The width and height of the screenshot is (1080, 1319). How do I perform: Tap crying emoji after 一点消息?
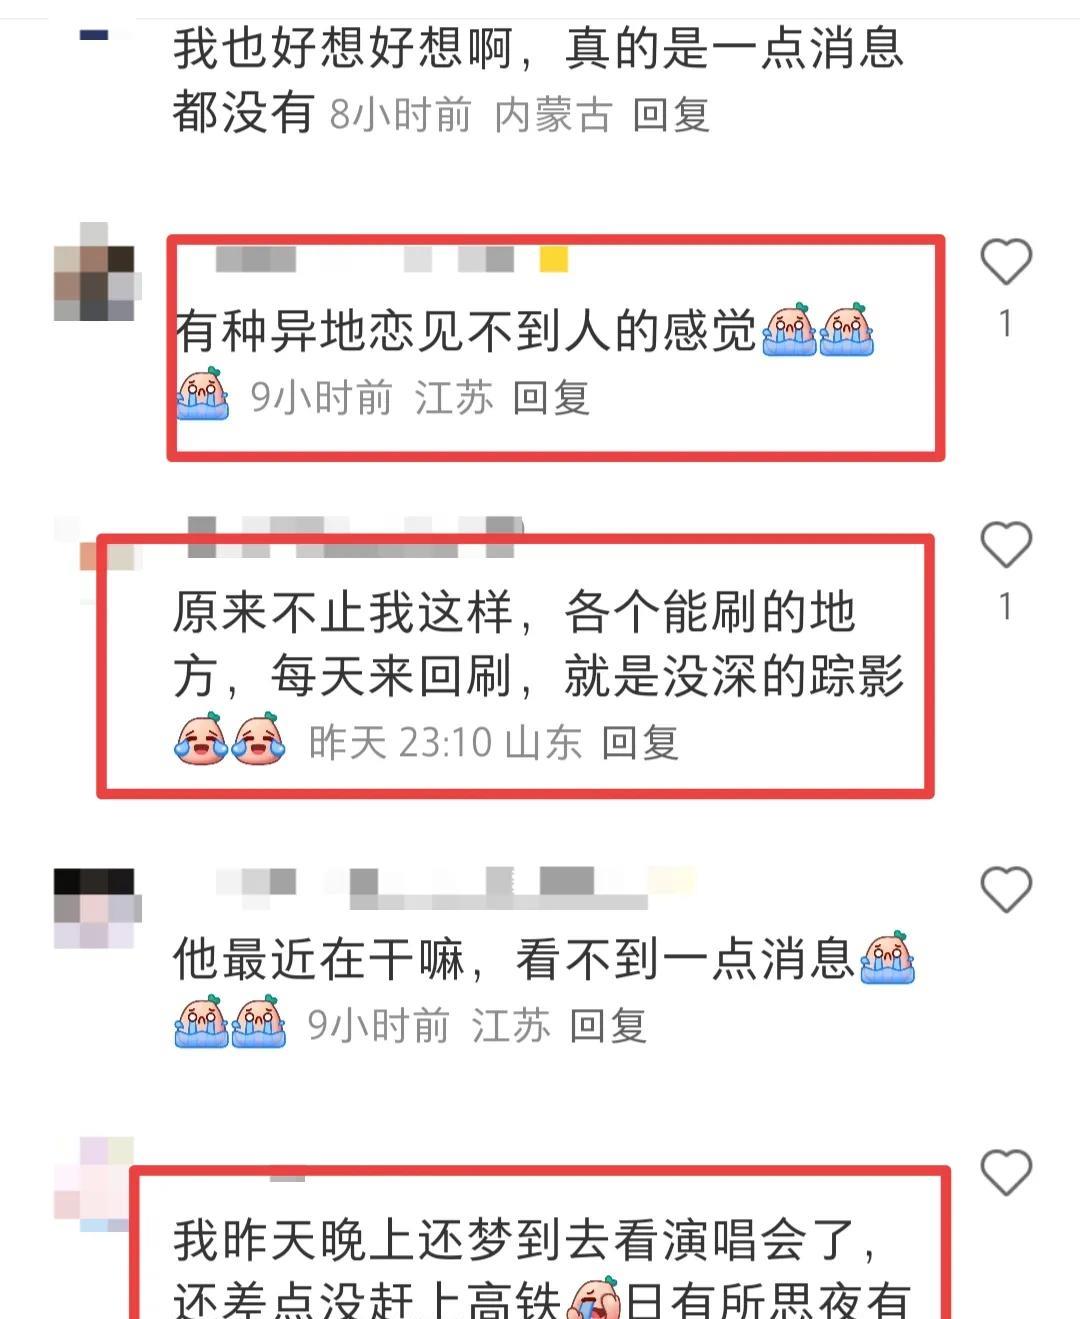click(888, 959)
